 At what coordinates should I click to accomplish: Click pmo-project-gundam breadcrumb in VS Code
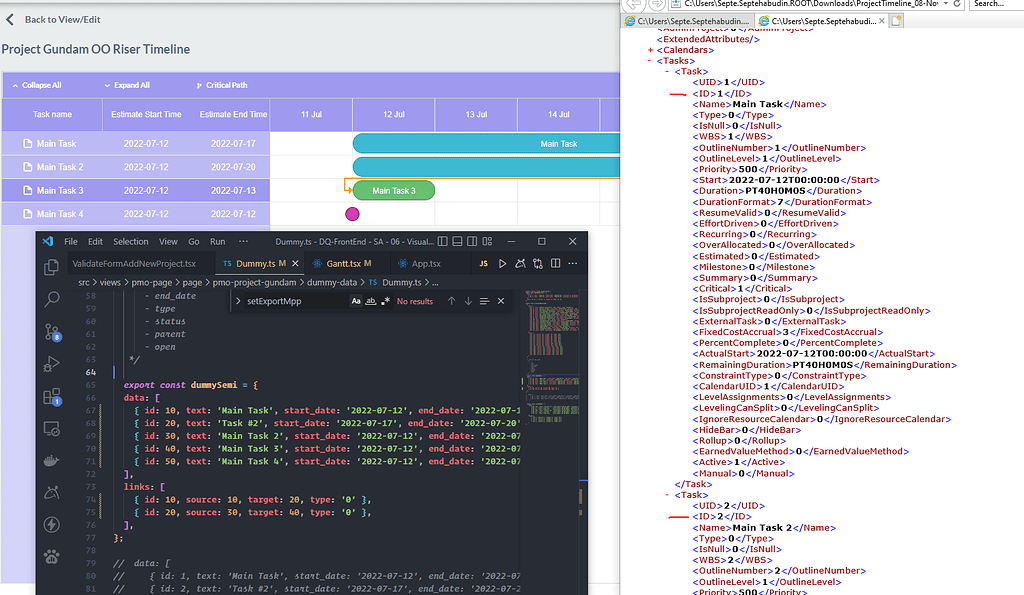click(255, 283)
